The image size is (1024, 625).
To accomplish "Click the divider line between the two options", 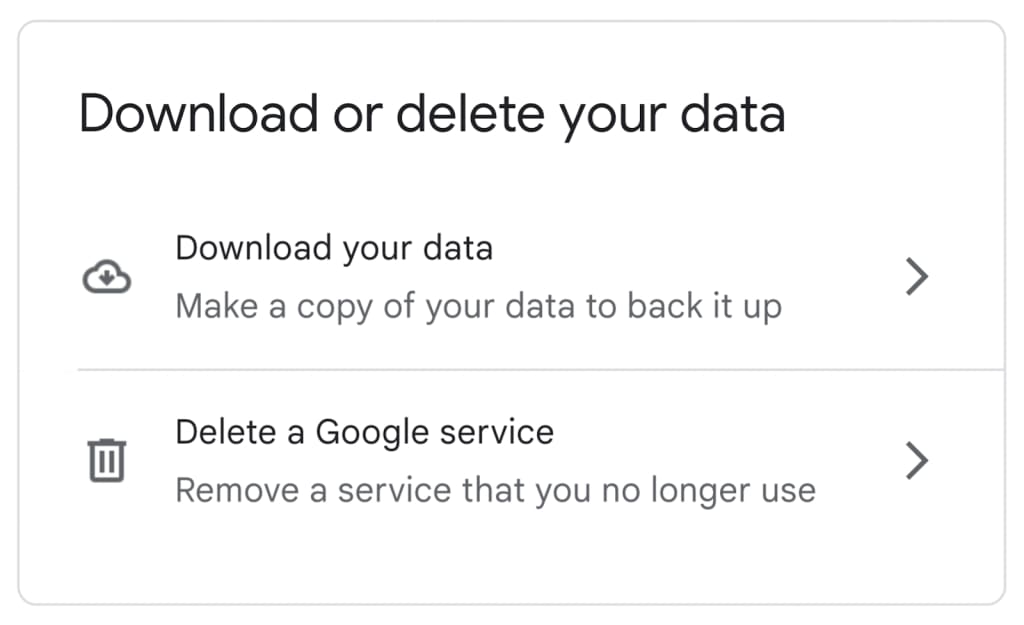I will [540, 369].
